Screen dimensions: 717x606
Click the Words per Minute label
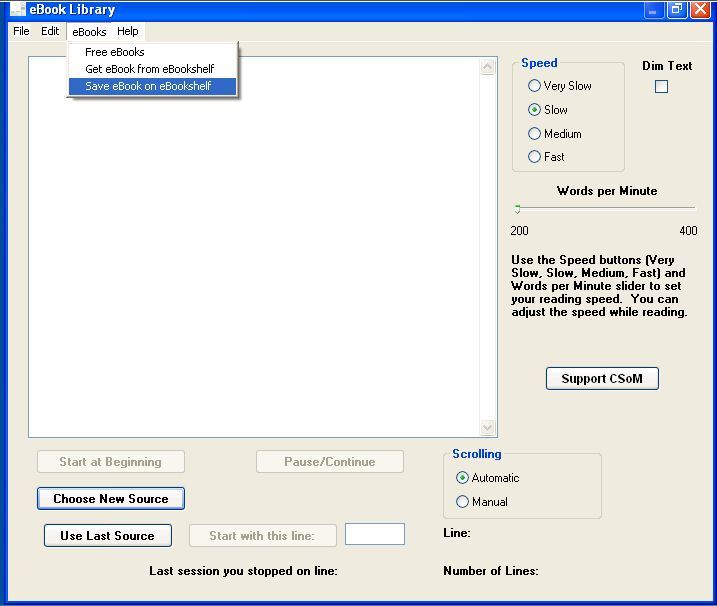[607, 191]
